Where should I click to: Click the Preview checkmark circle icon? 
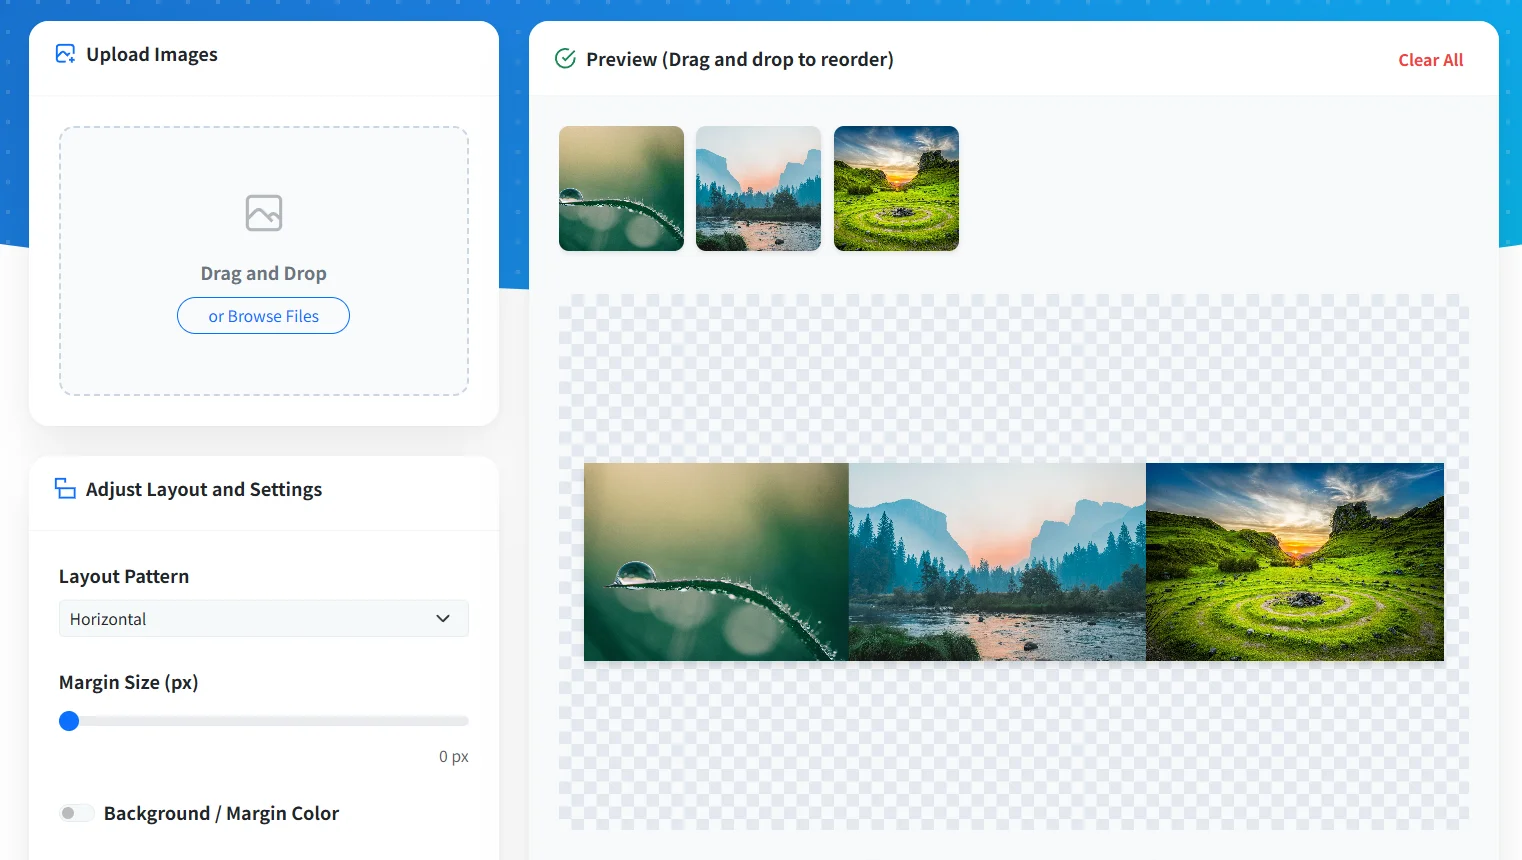coord(565,59)
